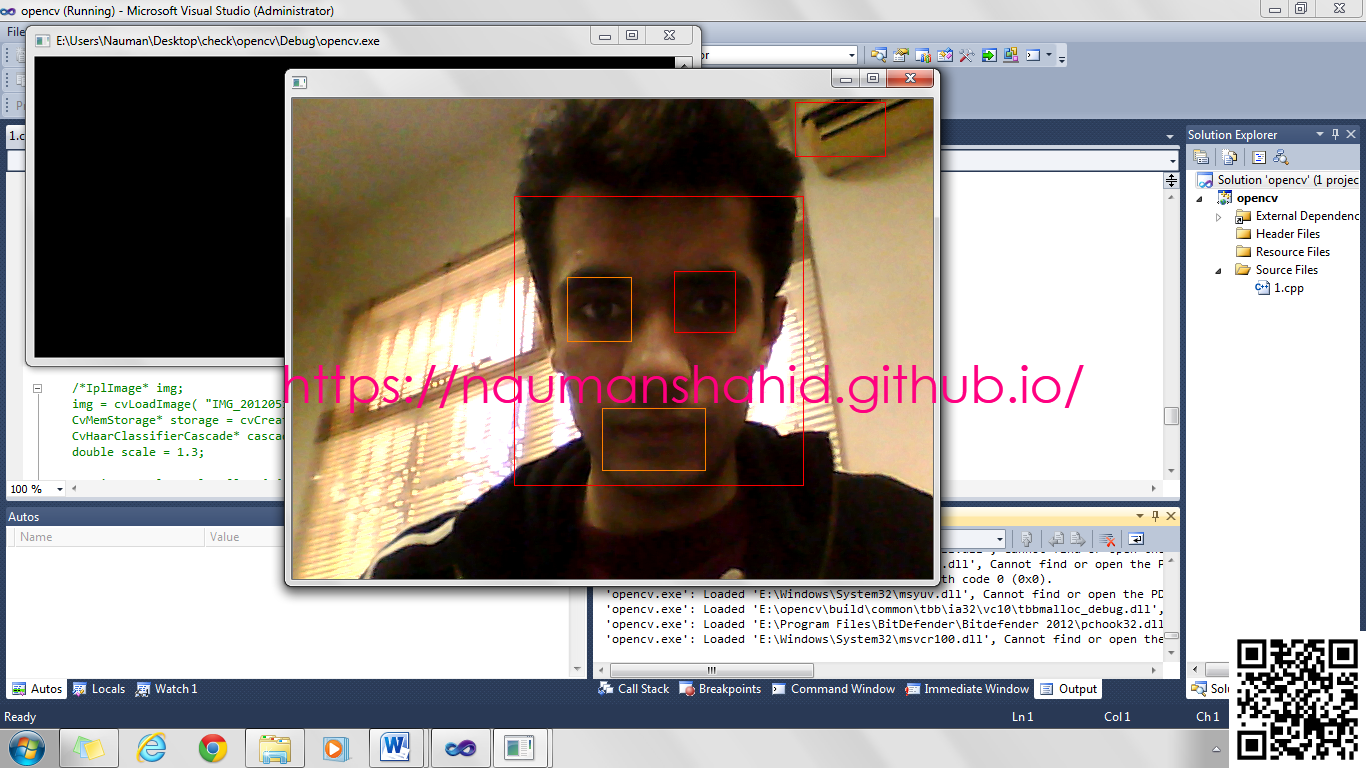Open Solution Explorer window position dropdown
Screen dimensions: 1366x768
tap(1319, 134)
